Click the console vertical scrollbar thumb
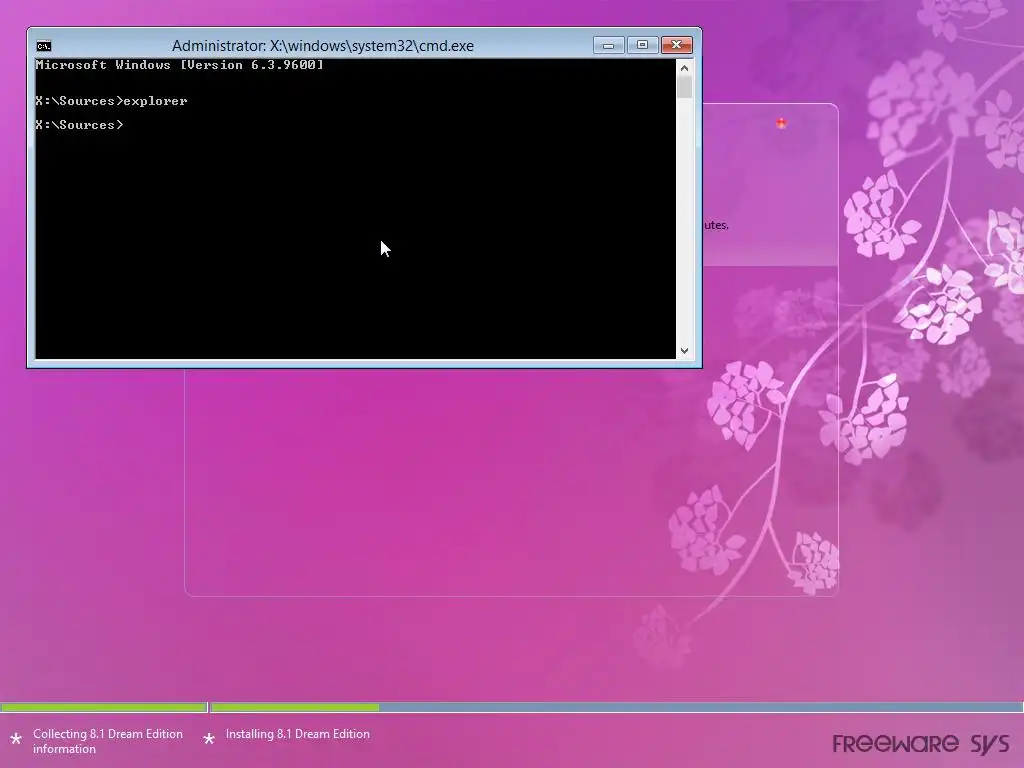This screenshot has width=1024, height=768. (x=684, y=87)
